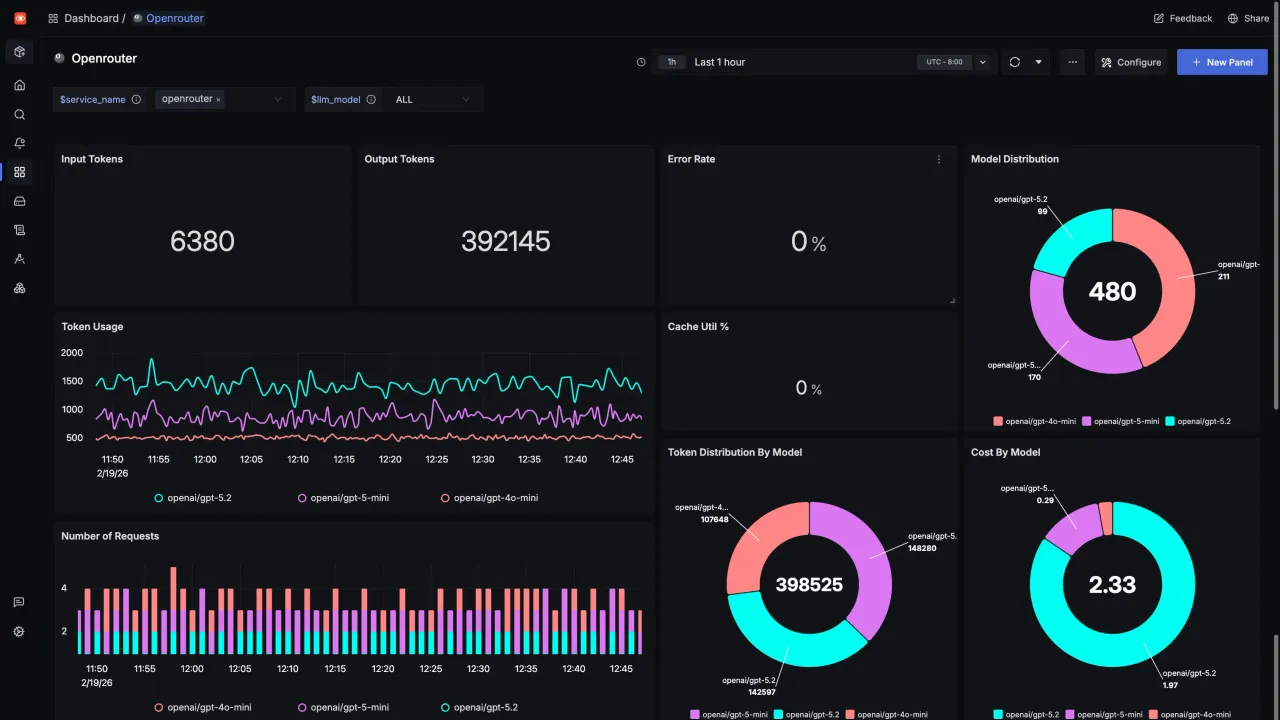Remove the openrouter tag with its x

pyautogui.click(x=218, y=100)
